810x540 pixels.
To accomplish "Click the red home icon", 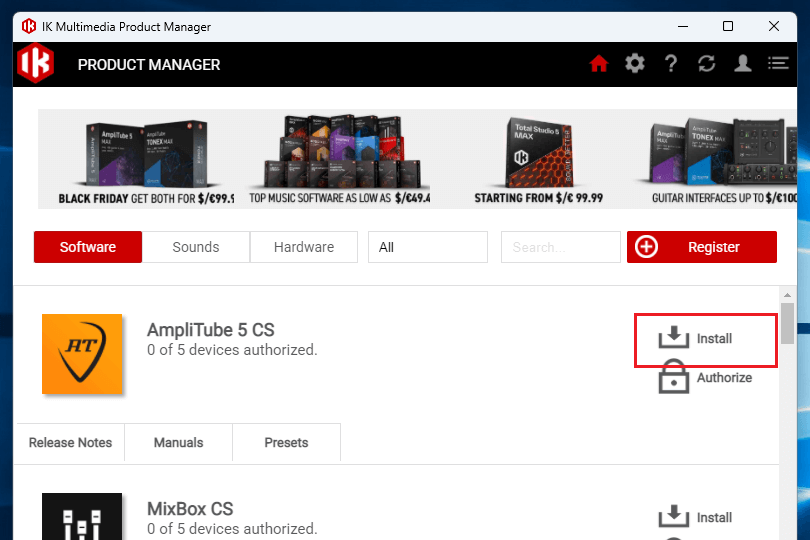I will point(599,64).
